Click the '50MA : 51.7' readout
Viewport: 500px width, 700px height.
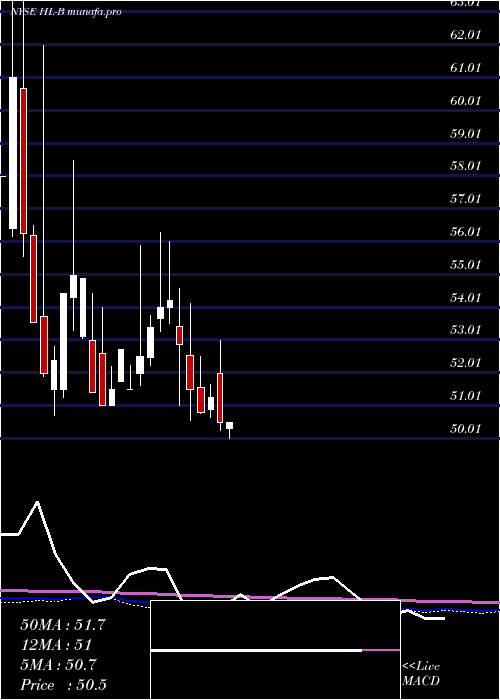(x=63, y=625)
